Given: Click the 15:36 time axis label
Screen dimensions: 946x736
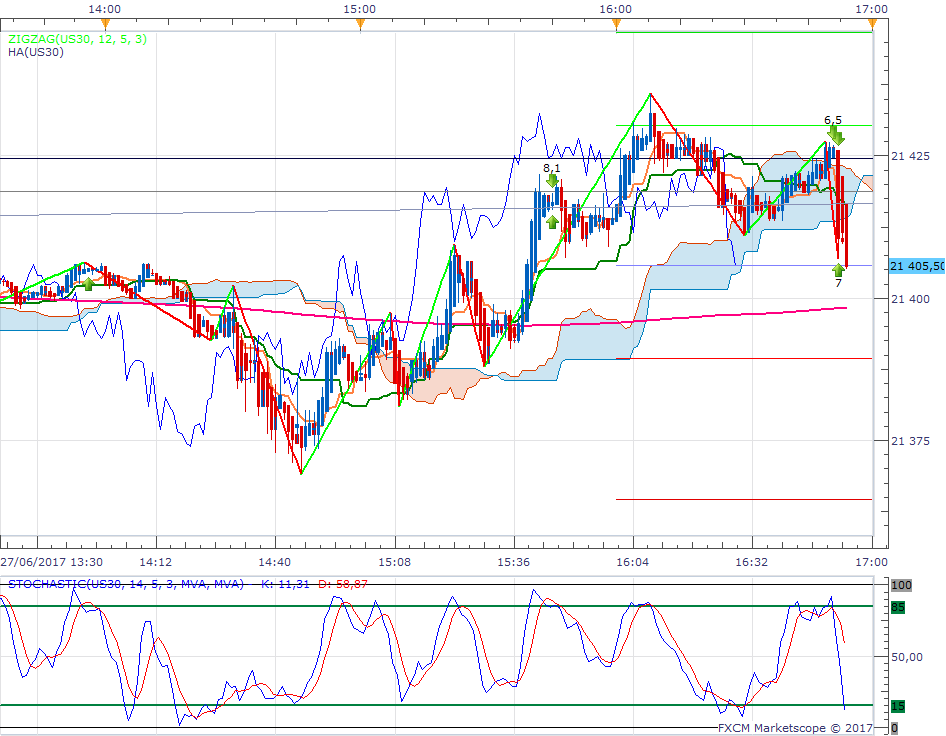Looking at the screenshot, I should [513, 562].
